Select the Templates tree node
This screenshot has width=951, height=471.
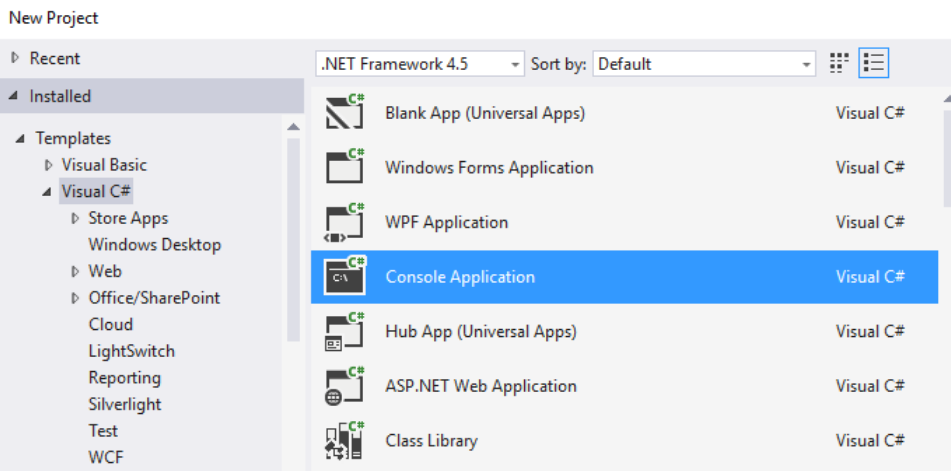[x=73, y=138]
